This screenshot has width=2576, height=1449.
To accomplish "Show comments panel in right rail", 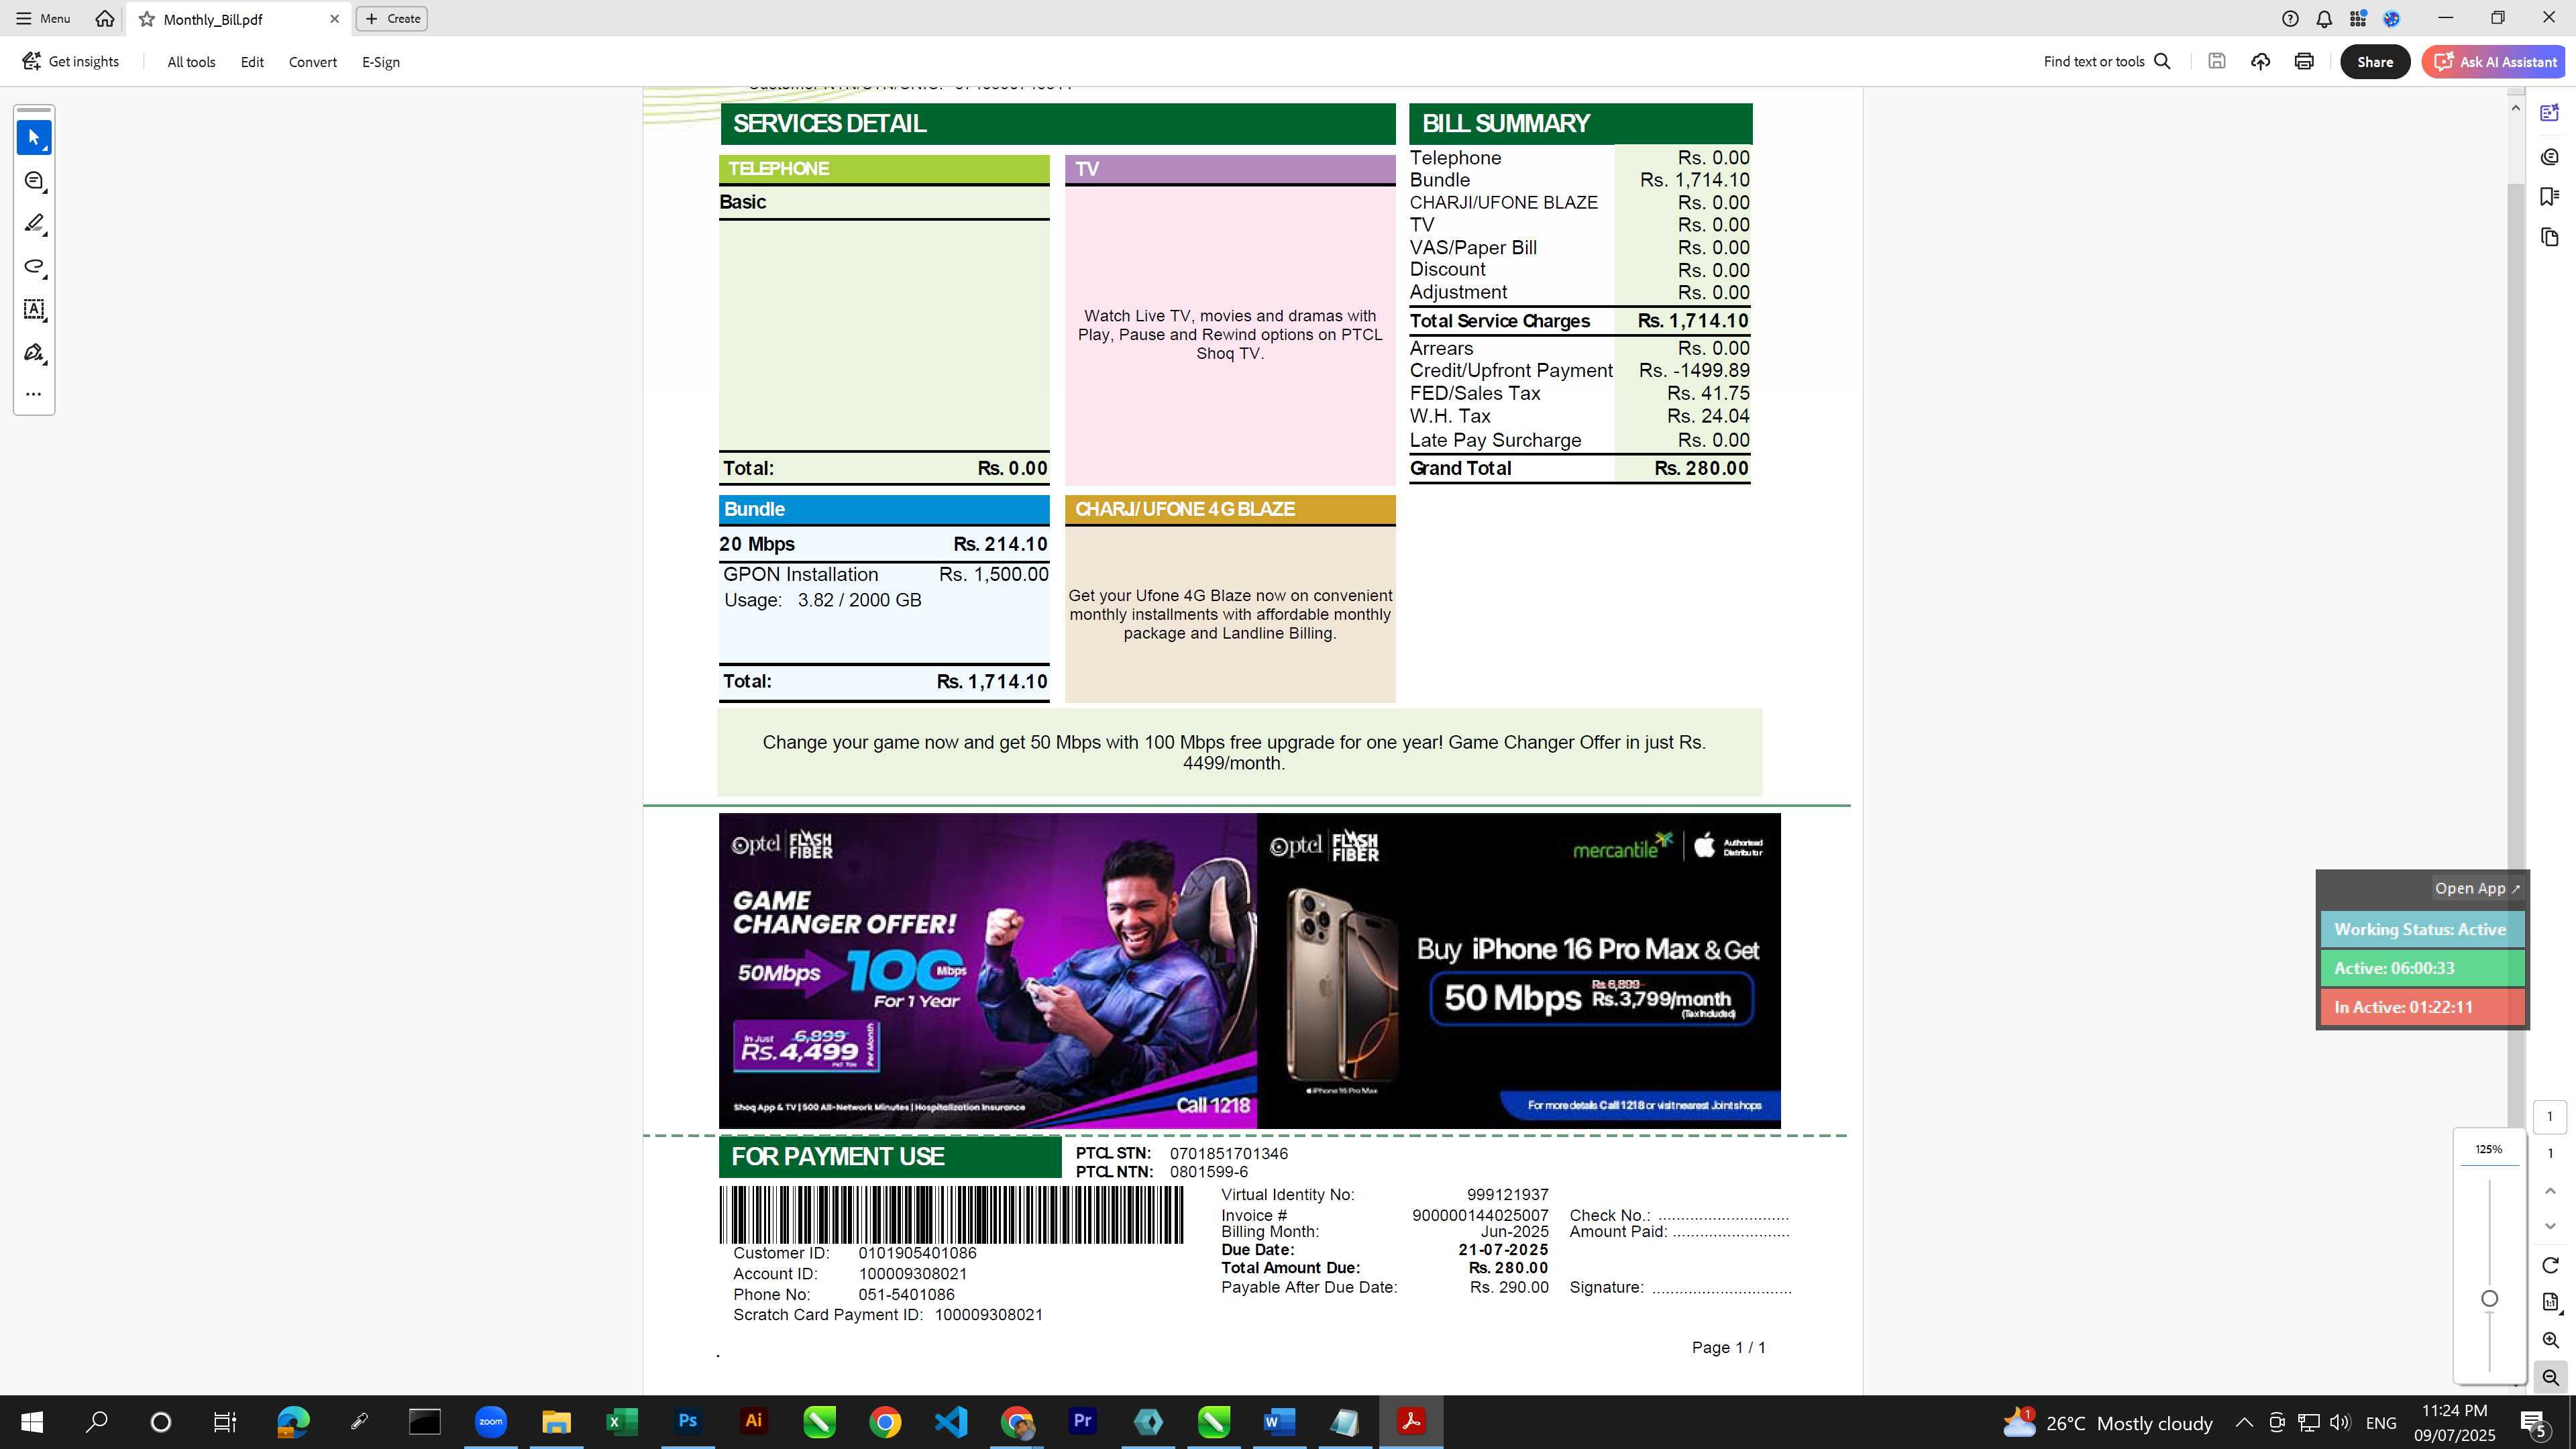I will (x=2550, y=157).
